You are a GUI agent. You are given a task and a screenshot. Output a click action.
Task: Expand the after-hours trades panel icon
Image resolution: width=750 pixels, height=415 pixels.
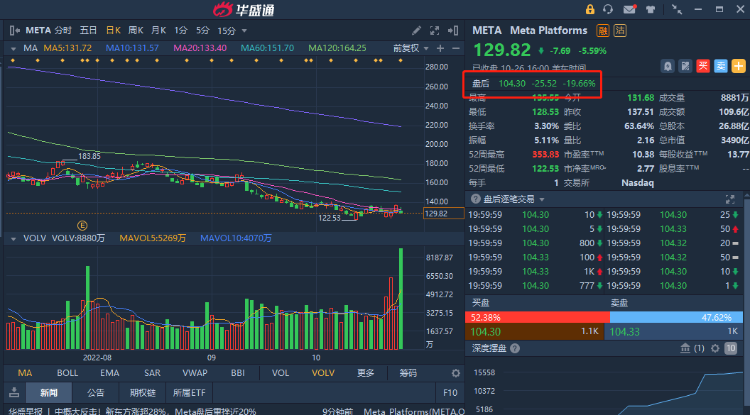click(x=730, y=199)
